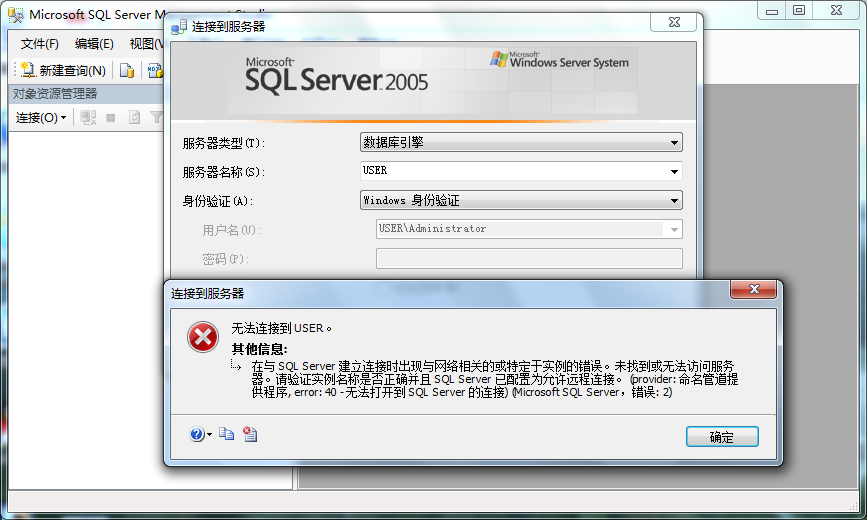Open the 文件(F) menu
The width and height of the screenshot is (867, 520).
pyautogui.click(x=39, y=44)
